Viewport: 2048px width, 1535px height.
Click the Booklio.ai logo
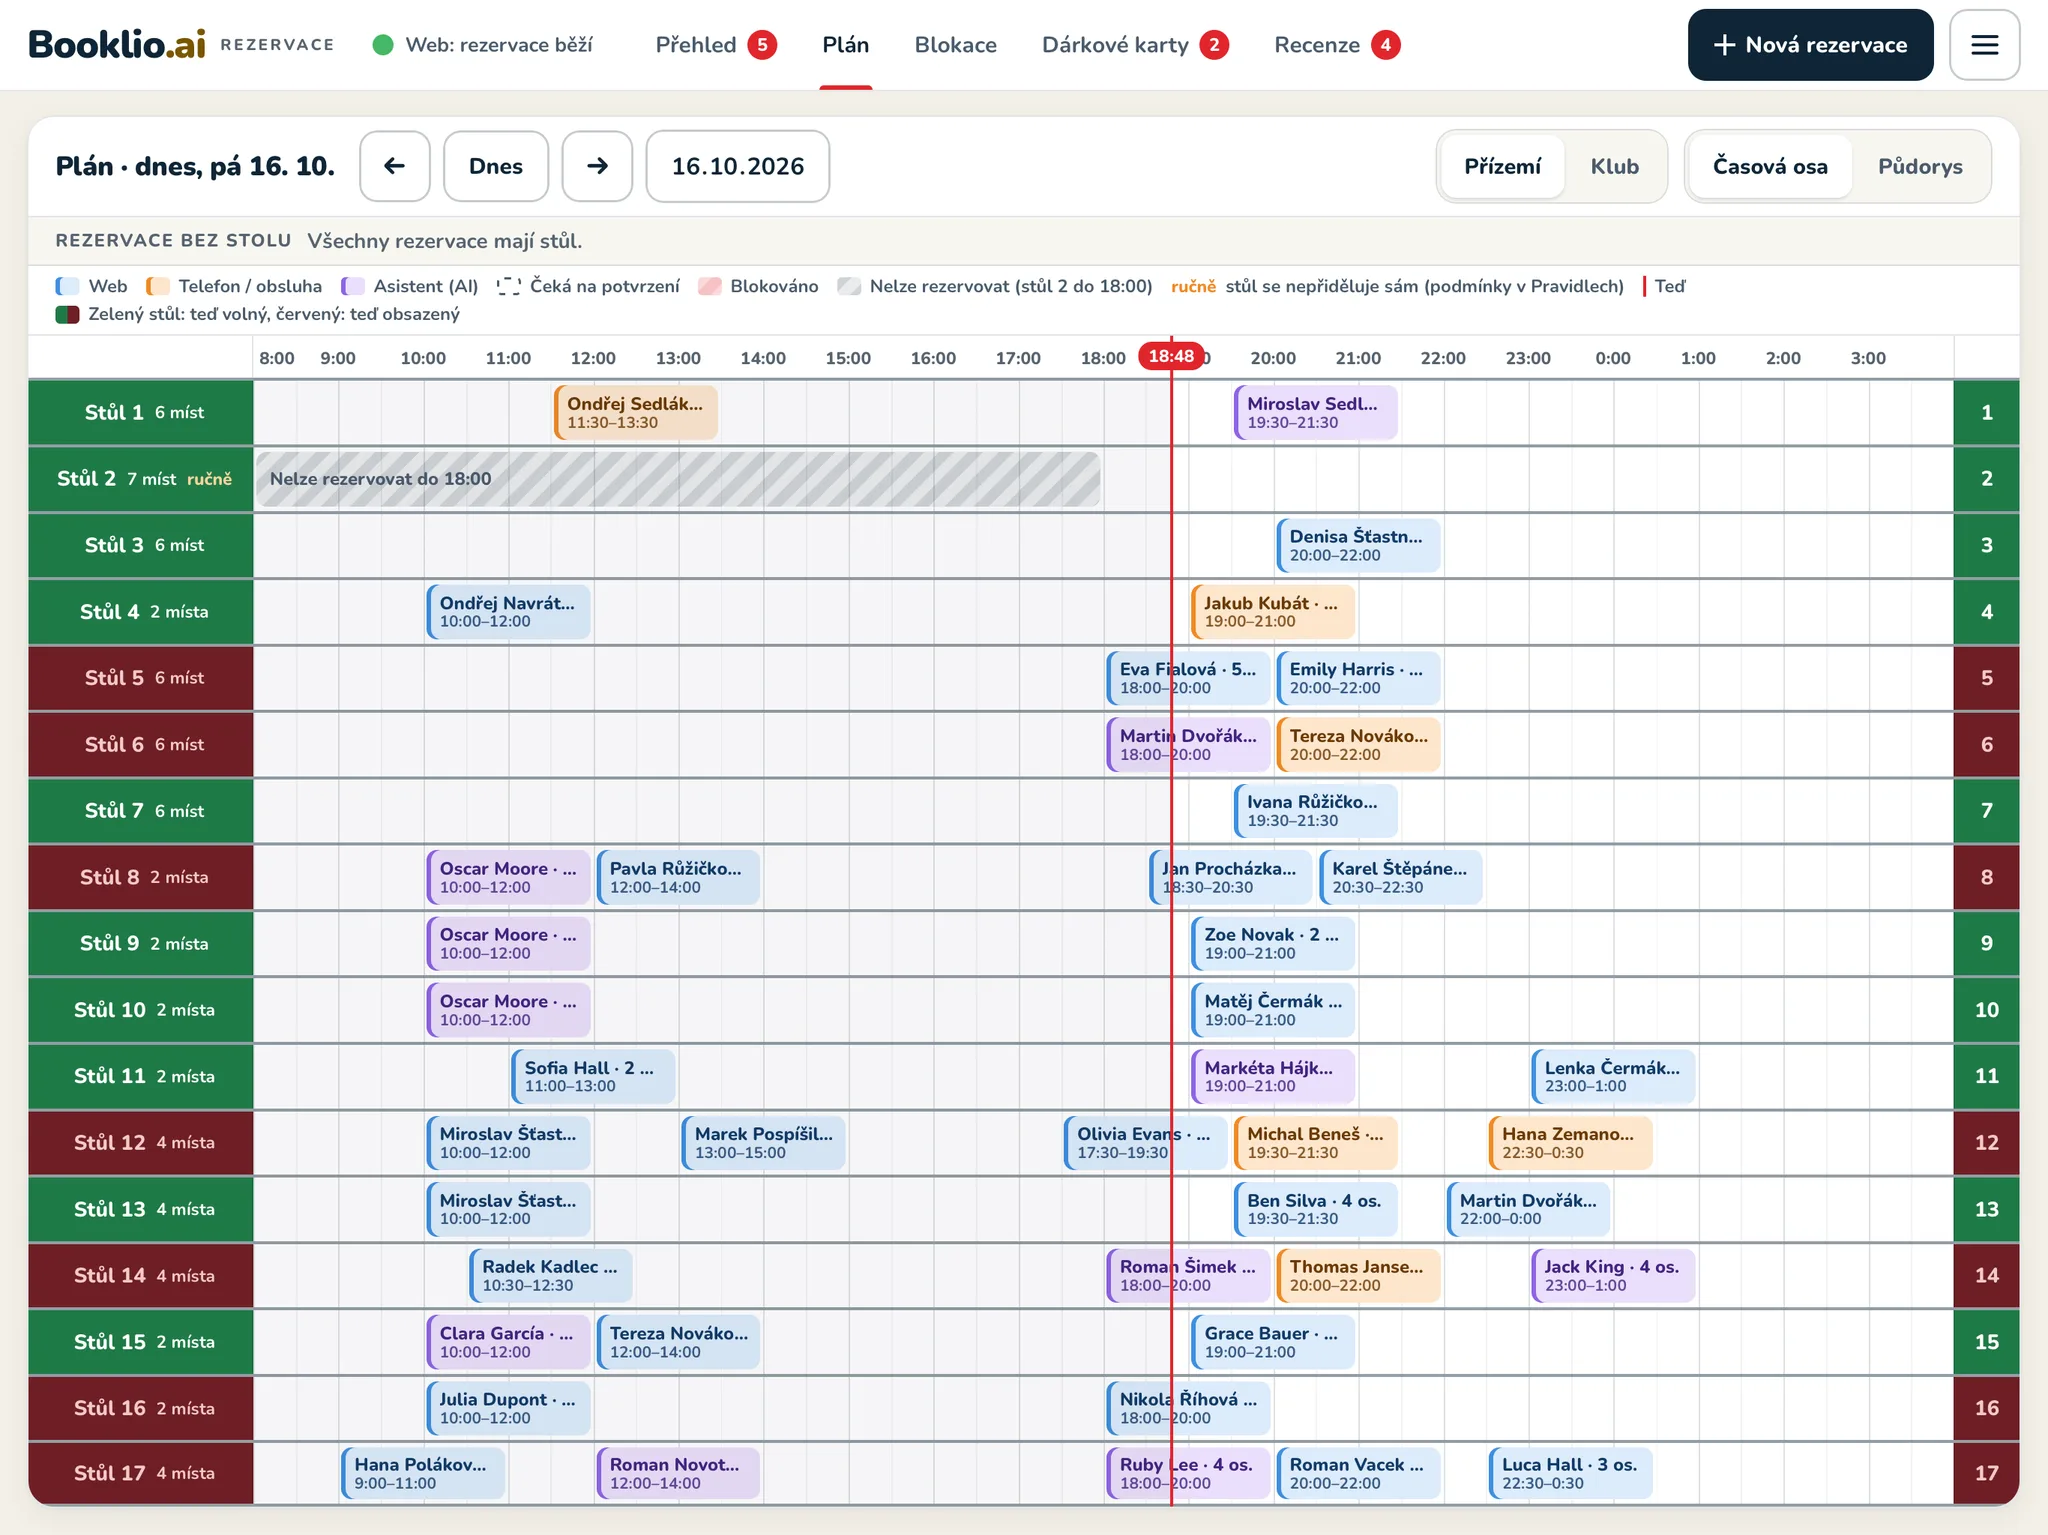[x=117, y=45]
